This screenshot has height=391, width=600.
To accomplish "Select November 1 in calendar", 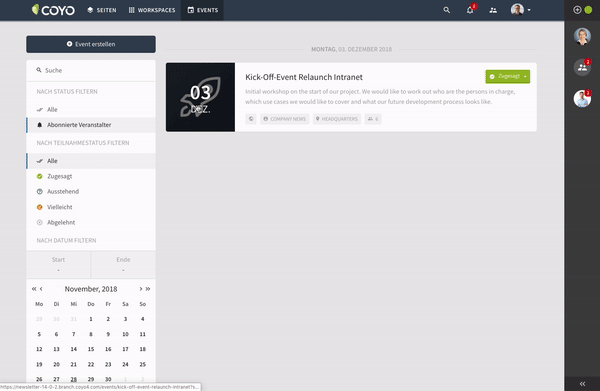I will tap(91, 319).
